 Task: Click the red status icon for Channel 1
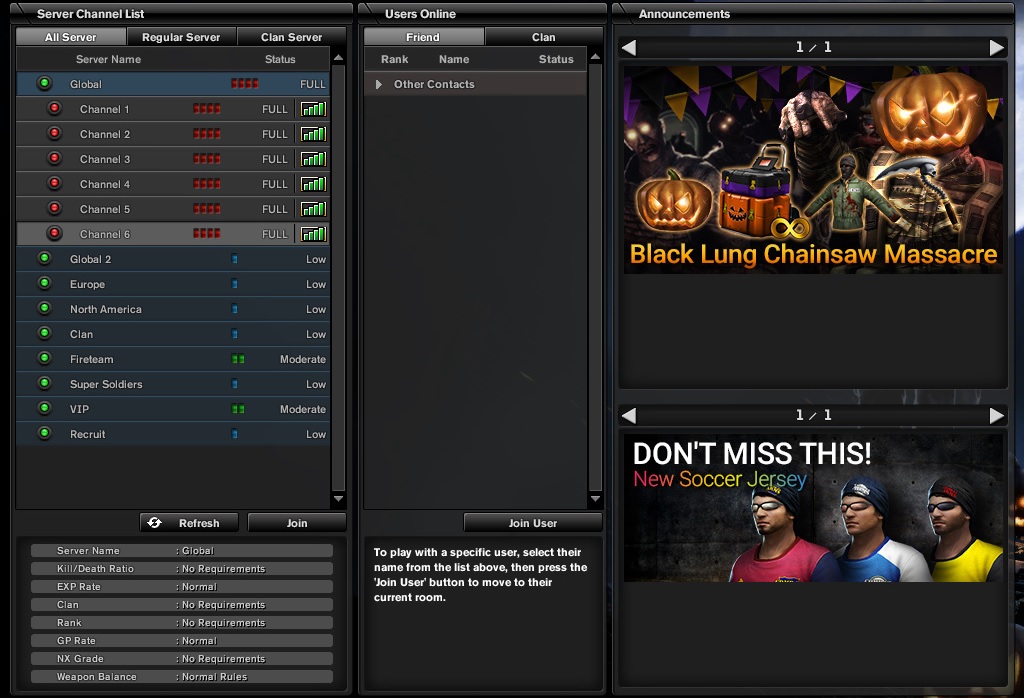click(x=54, y=109)
